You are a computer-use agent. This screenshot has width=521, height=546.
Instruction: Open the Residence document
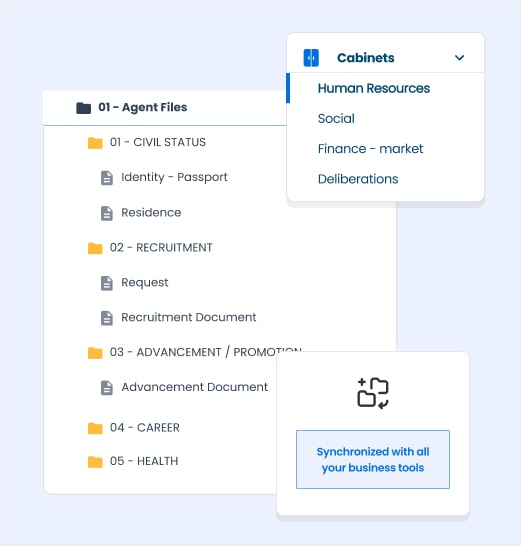[151, 212]
